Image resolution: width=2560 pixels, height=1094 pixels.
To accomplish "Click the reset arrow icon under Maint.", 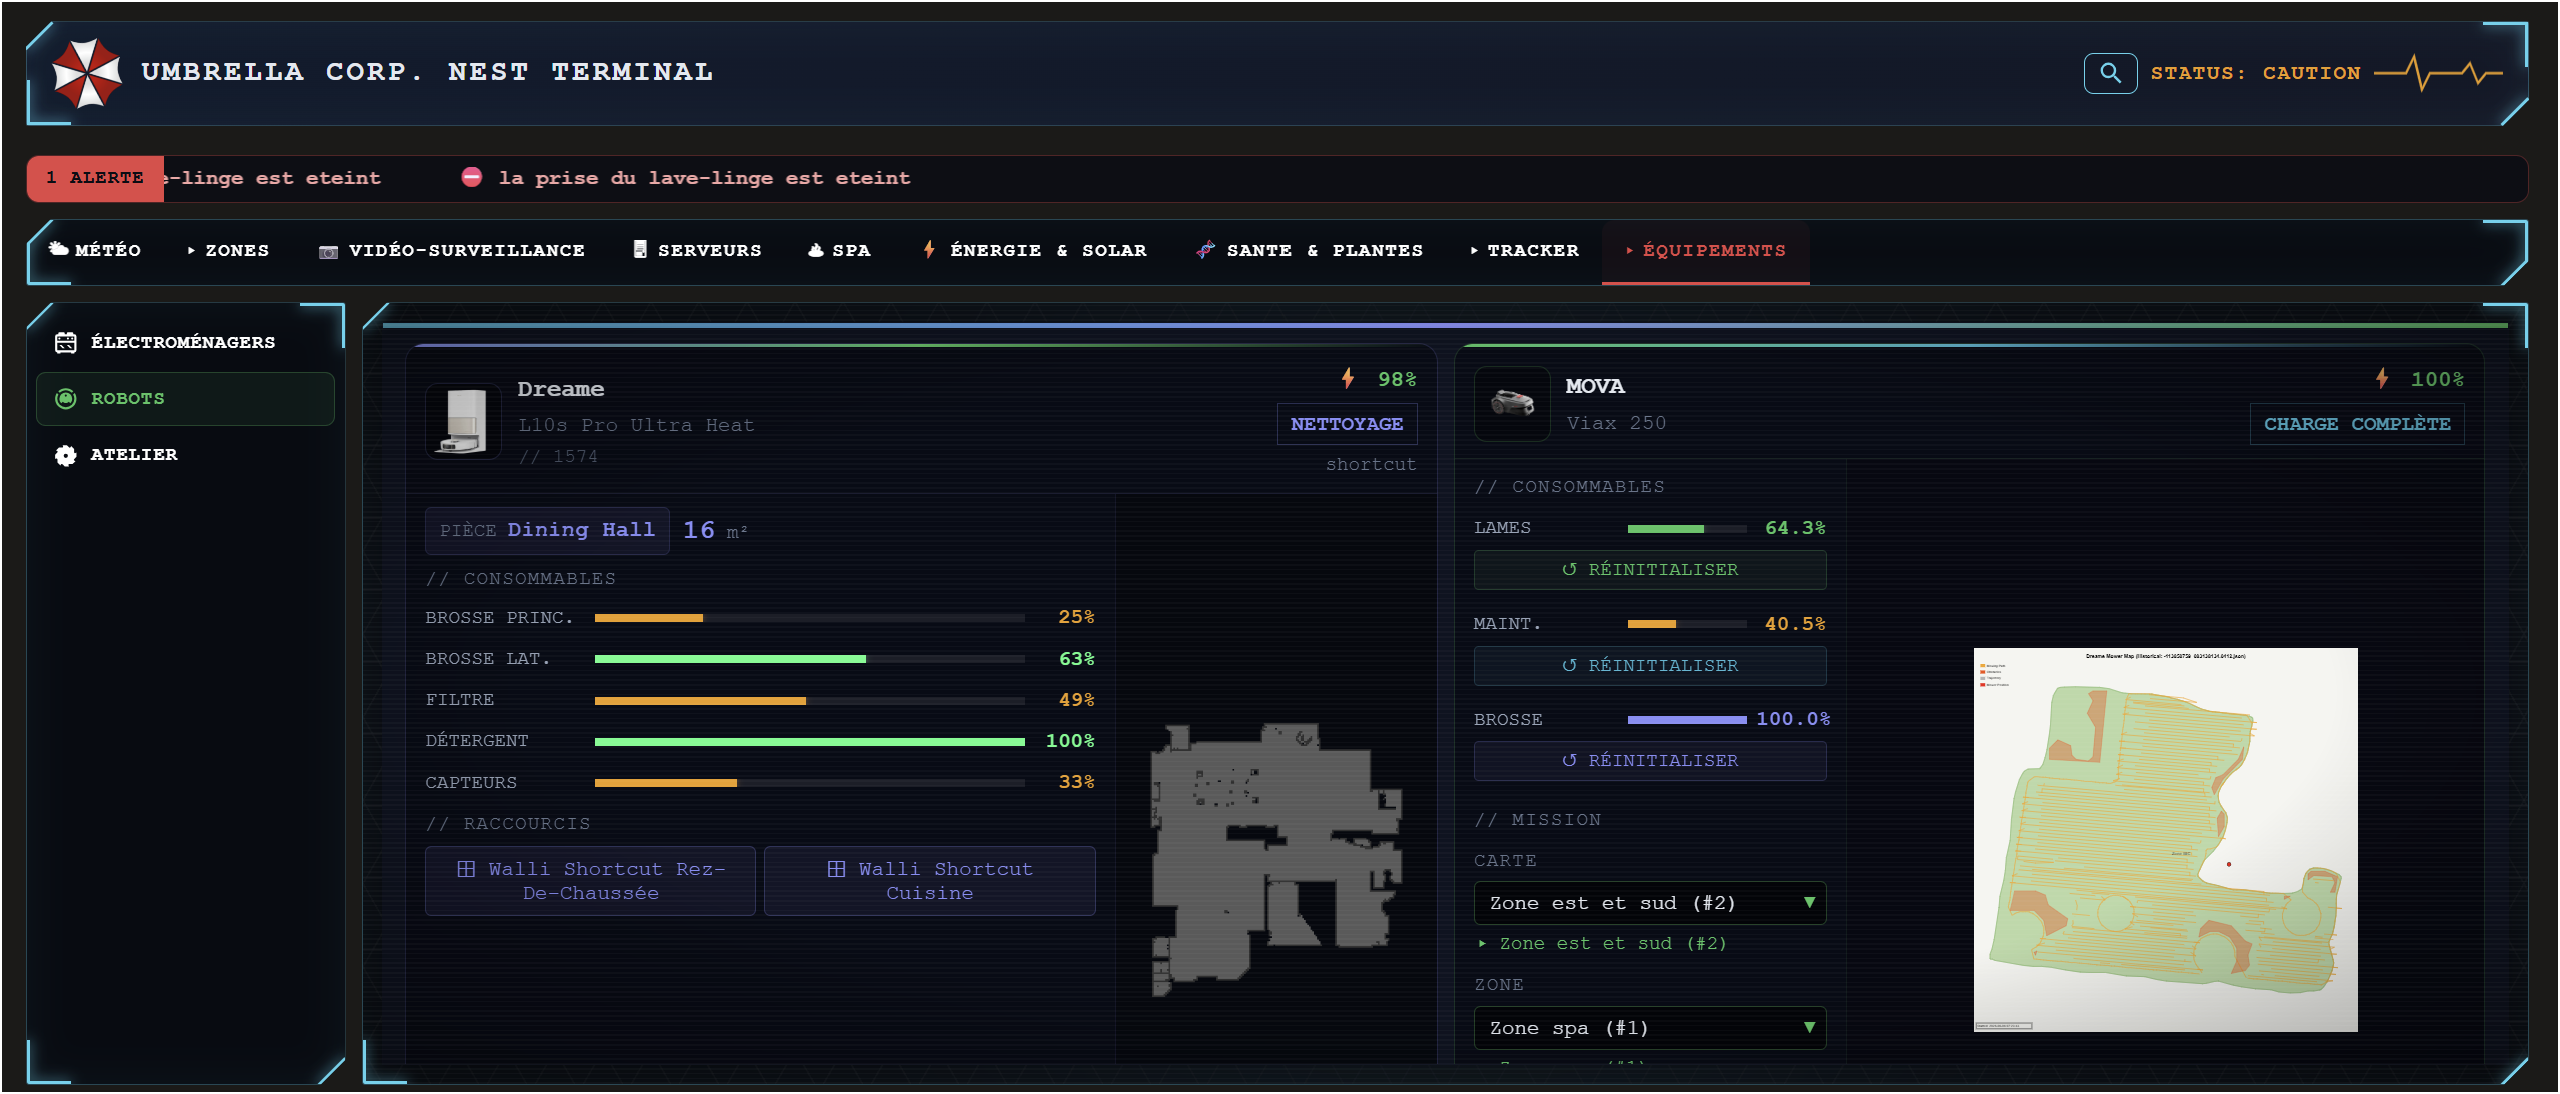I will tap(1569, 665).
